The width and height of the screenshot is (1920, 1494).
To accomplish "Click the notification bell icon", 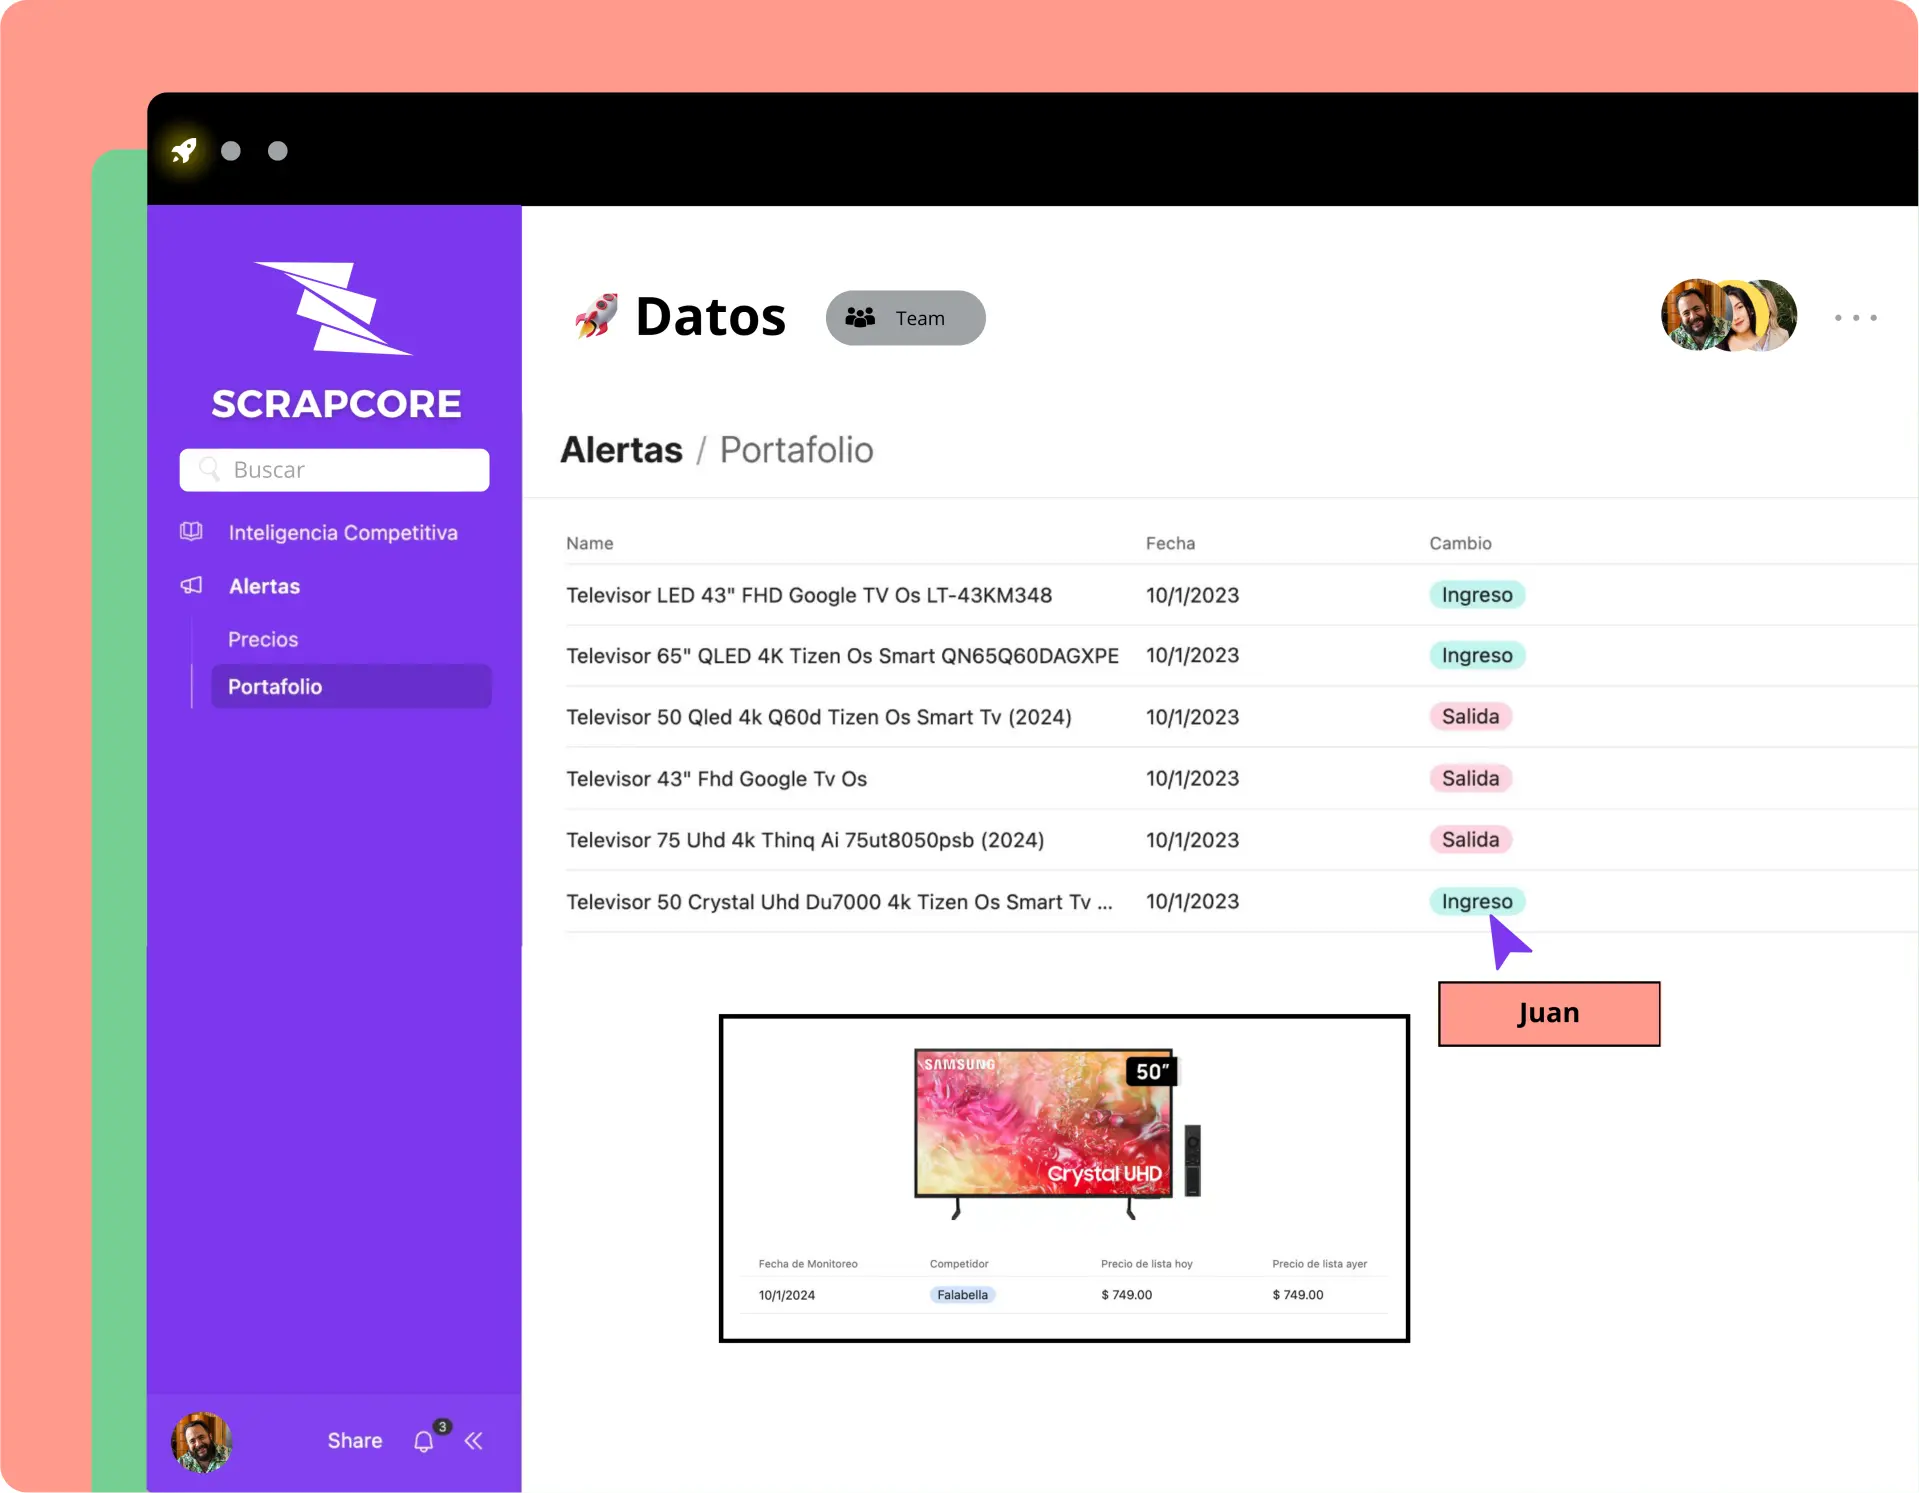I will [x=424, y=1441].
